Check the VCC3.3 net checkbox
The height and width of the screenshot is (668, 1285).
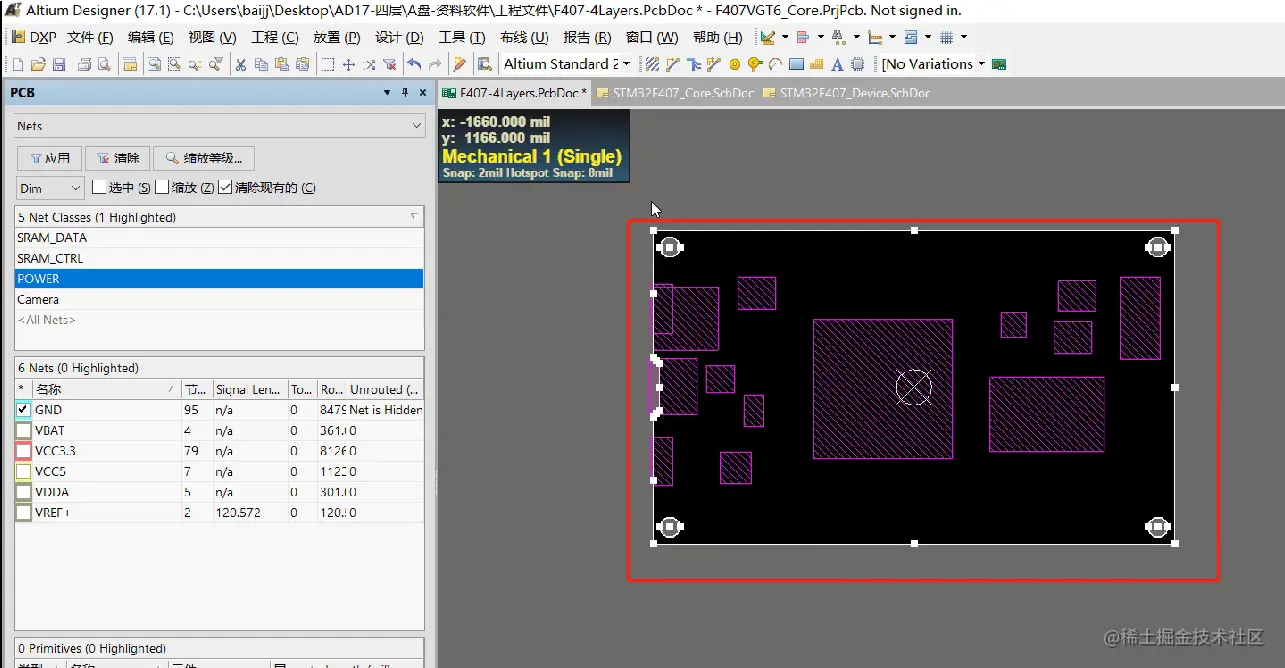[24, 451]
